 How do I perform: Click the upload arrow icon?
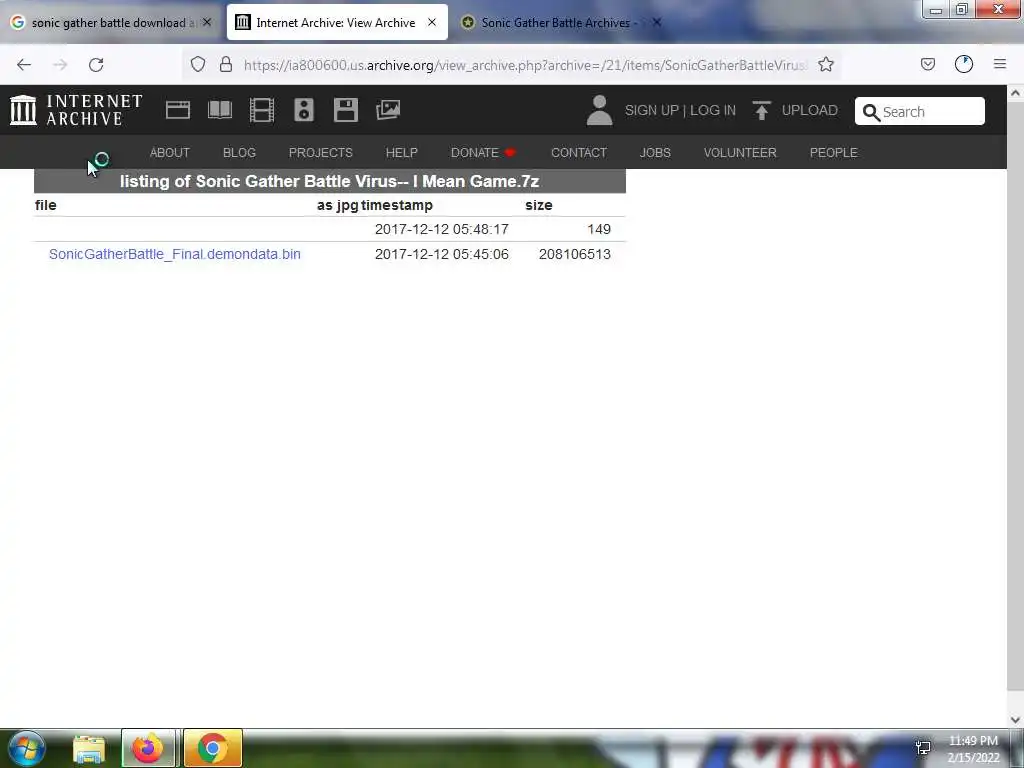pos(761,110)
